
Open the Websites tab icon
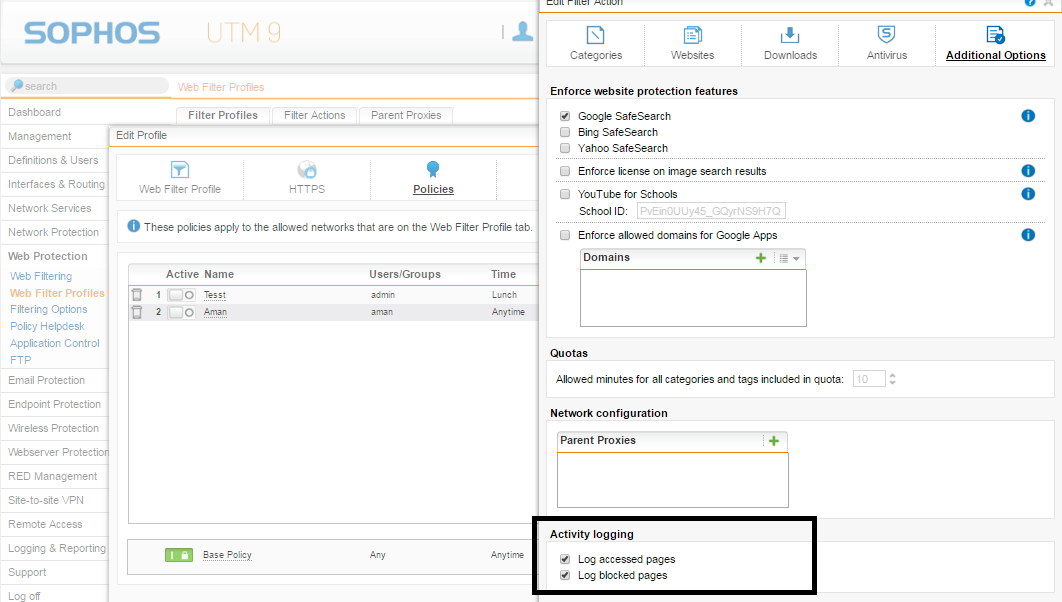[692, 35]
